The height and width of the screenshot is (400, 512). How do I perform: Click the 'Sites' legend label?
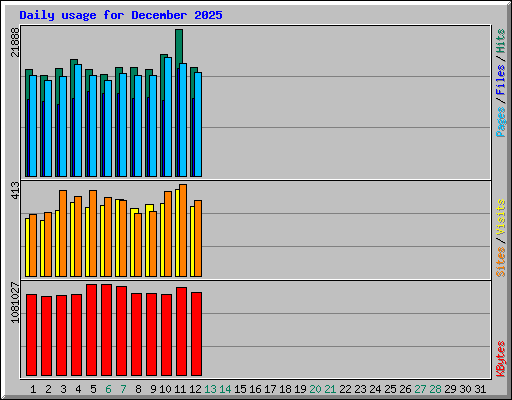click(x=501, y=262)
